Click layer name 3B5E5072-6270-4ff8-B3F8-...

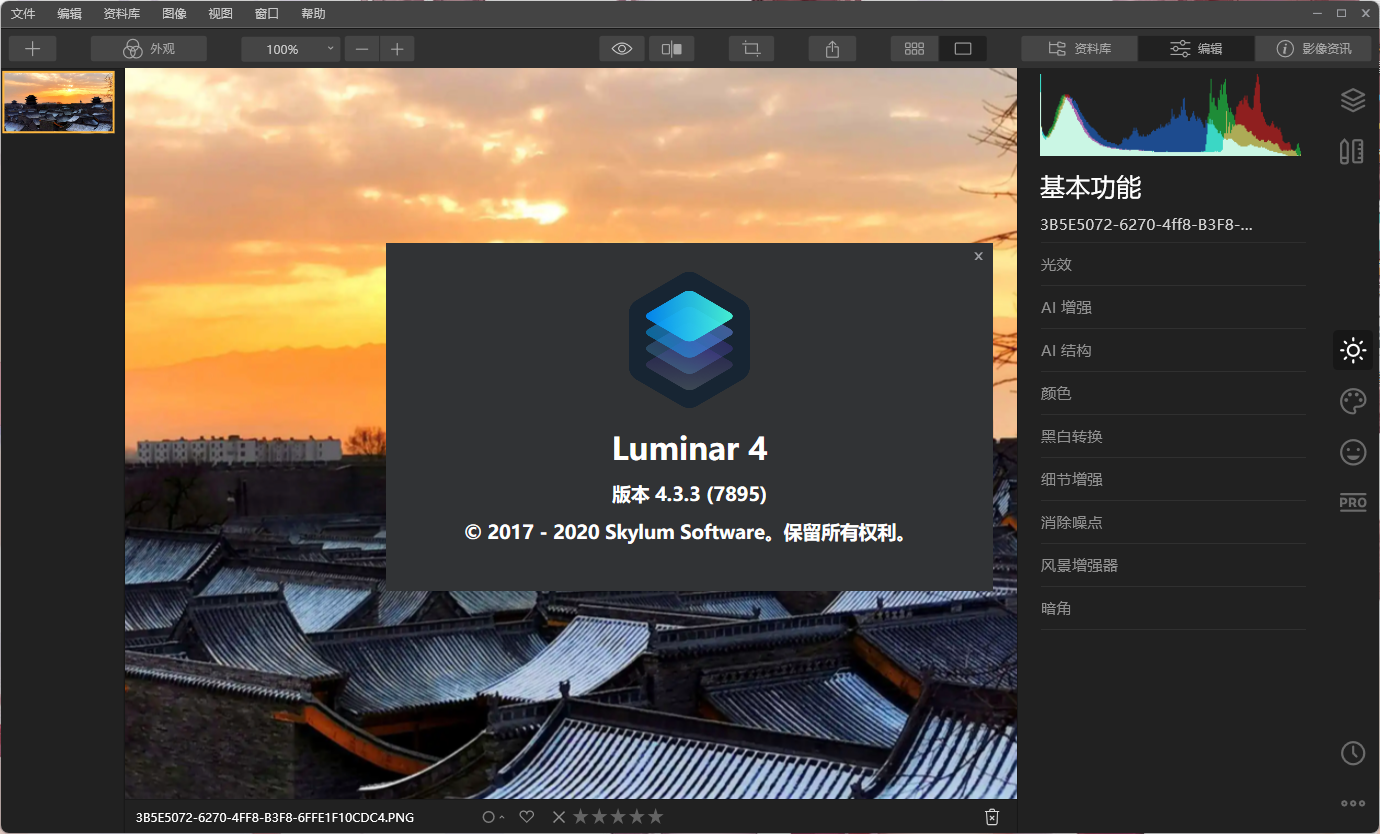(1147, 225)
